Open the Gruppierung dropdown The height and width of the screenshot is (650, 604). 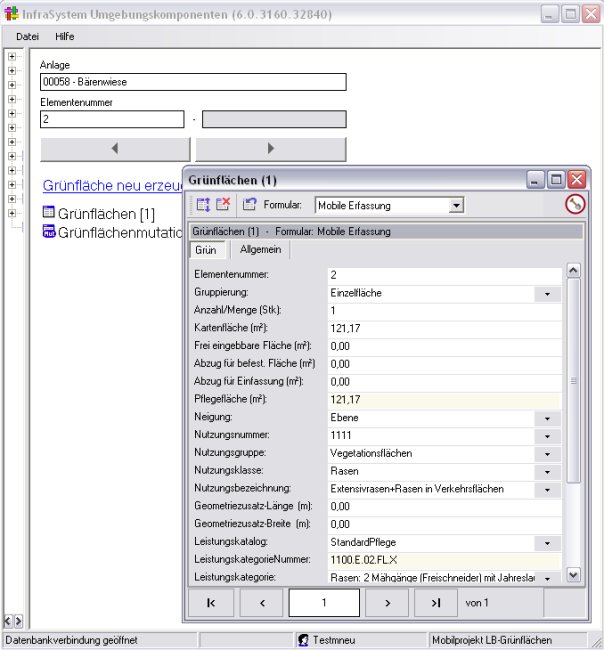point(548,294)
